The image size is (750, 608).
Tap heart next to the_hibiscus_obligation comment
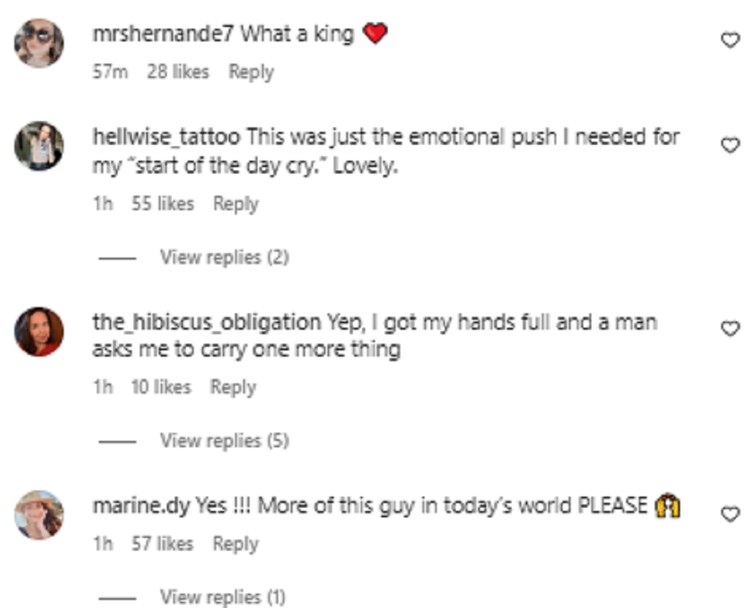[x=730, y=328]
